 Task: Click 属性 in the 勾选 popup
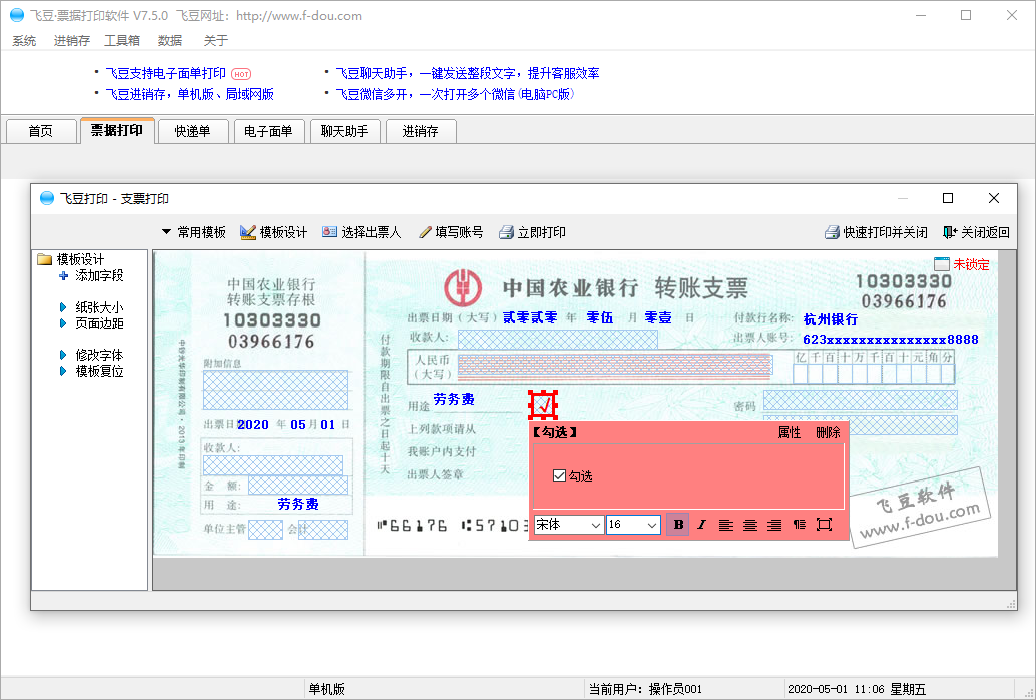(x=789, y=432)
